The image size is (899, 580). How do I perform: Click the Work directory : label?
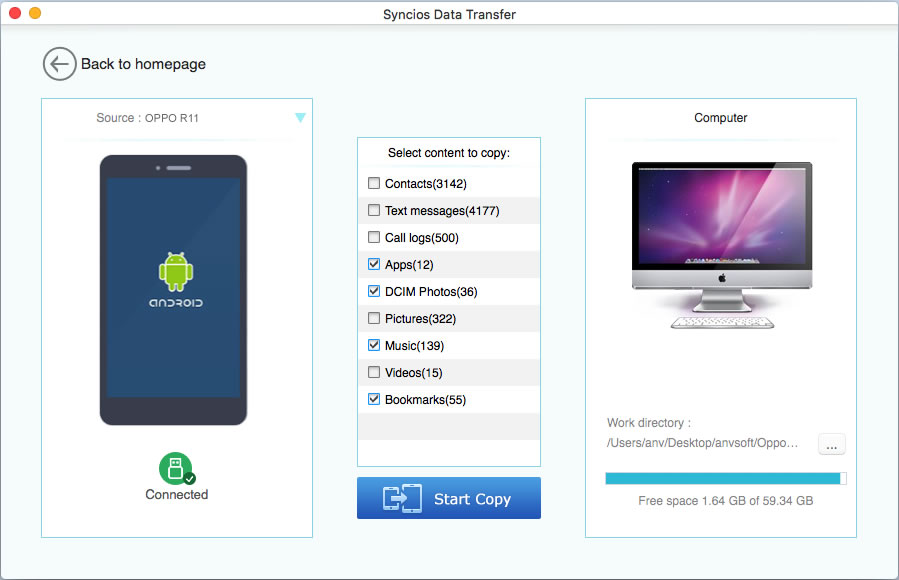(649, 423)
